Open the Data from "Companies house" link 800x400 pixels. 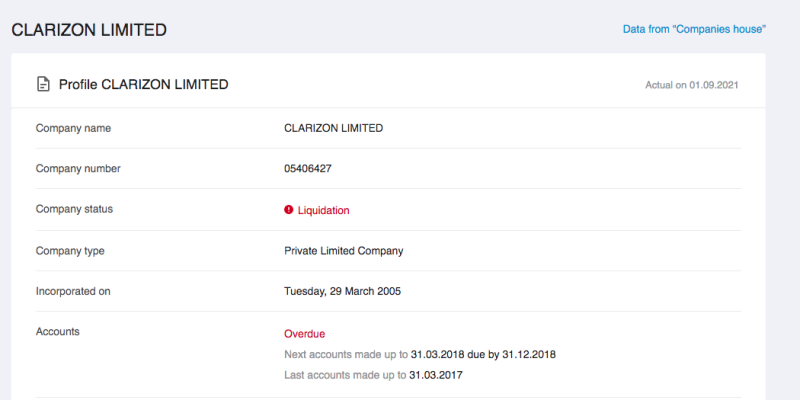point(694,30)
